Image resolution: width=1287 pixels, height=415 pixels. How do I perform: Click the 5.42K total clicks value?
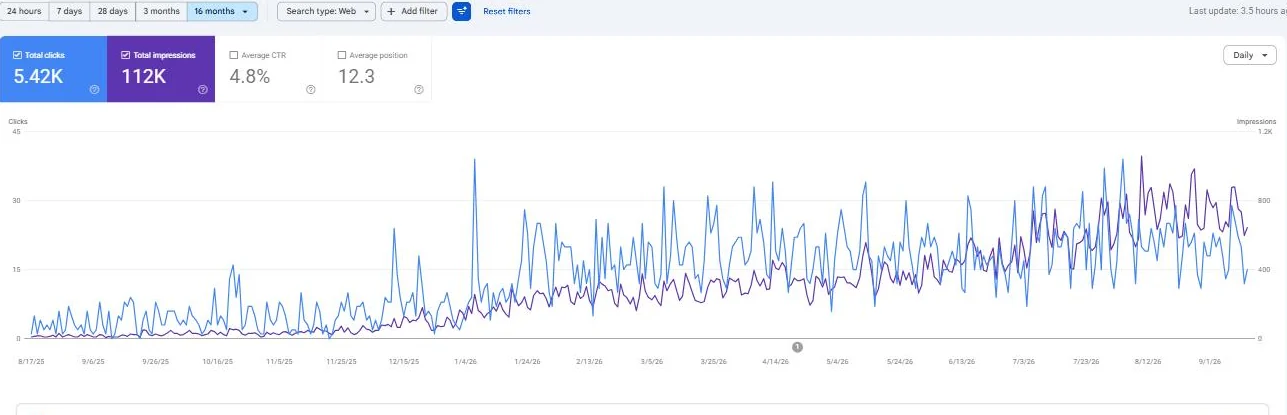click(x=38, y=76)
